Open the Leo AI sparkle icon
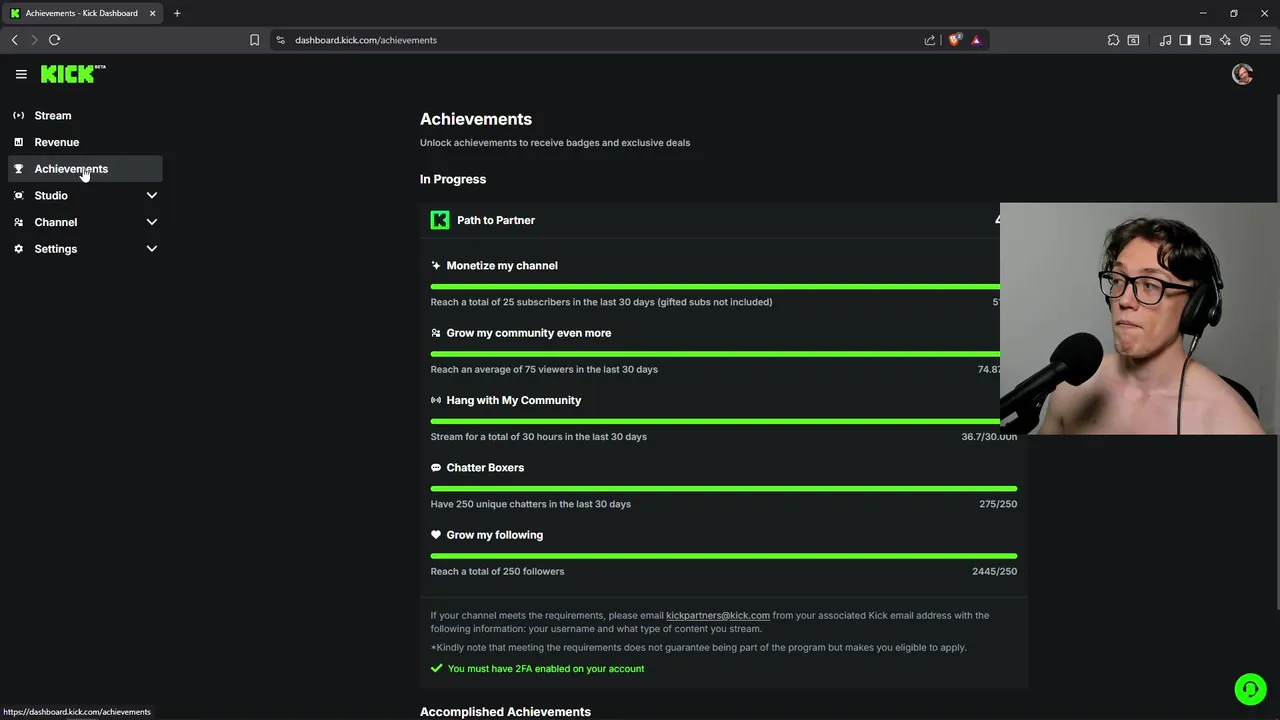This screenshot has height=720, width=1280. 1225,40
